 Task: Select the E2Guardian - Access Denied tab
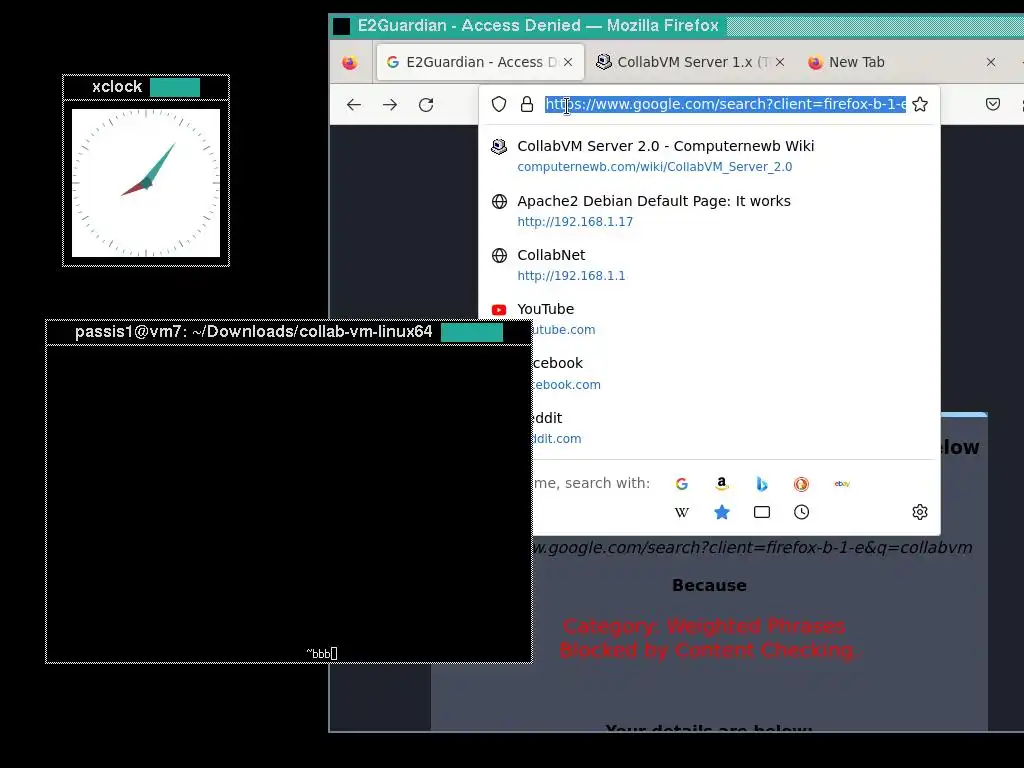(x=480, y=62)
